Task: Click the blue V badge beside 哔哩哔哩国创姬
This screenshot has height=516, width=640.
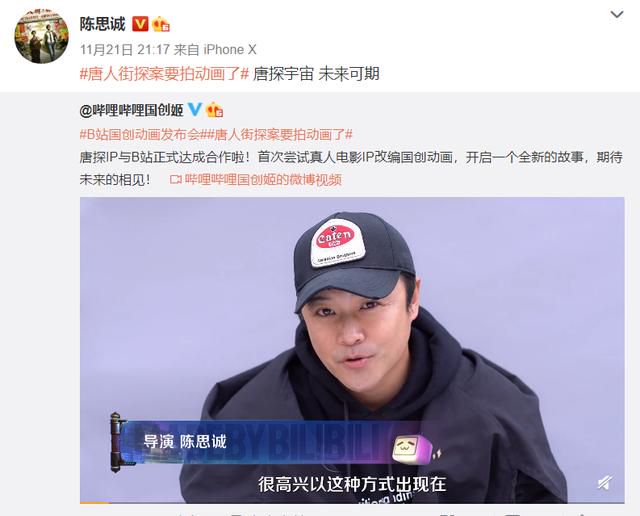Action: coord(195,109)
